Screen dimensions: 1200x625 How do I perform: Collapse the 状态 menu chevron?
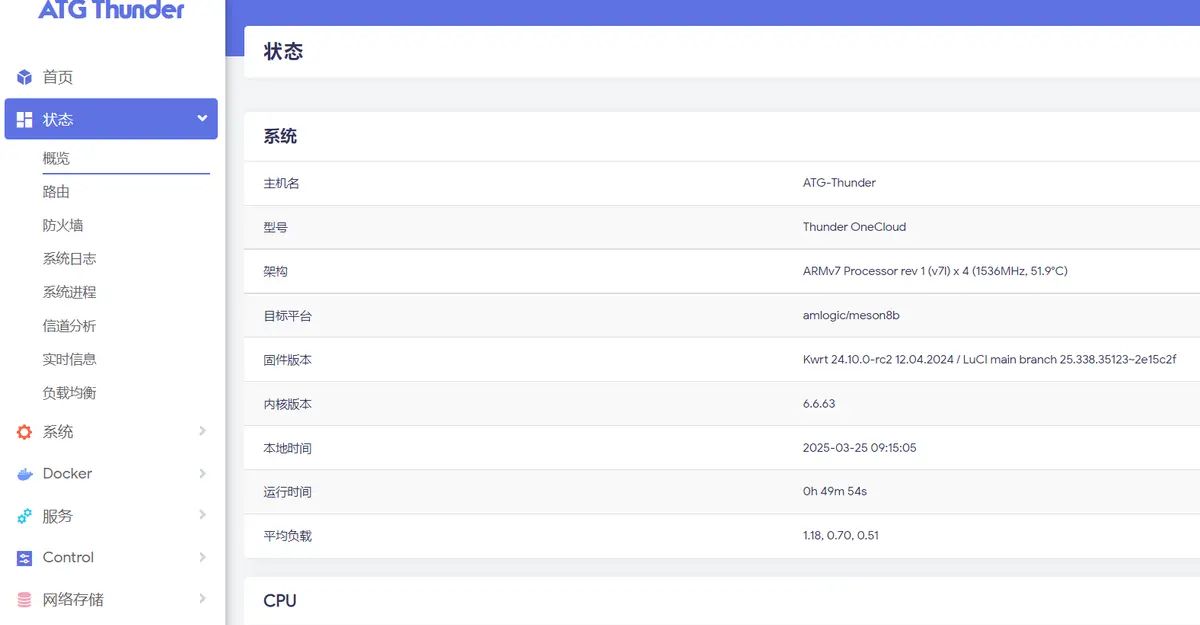(x=202, y=119)
